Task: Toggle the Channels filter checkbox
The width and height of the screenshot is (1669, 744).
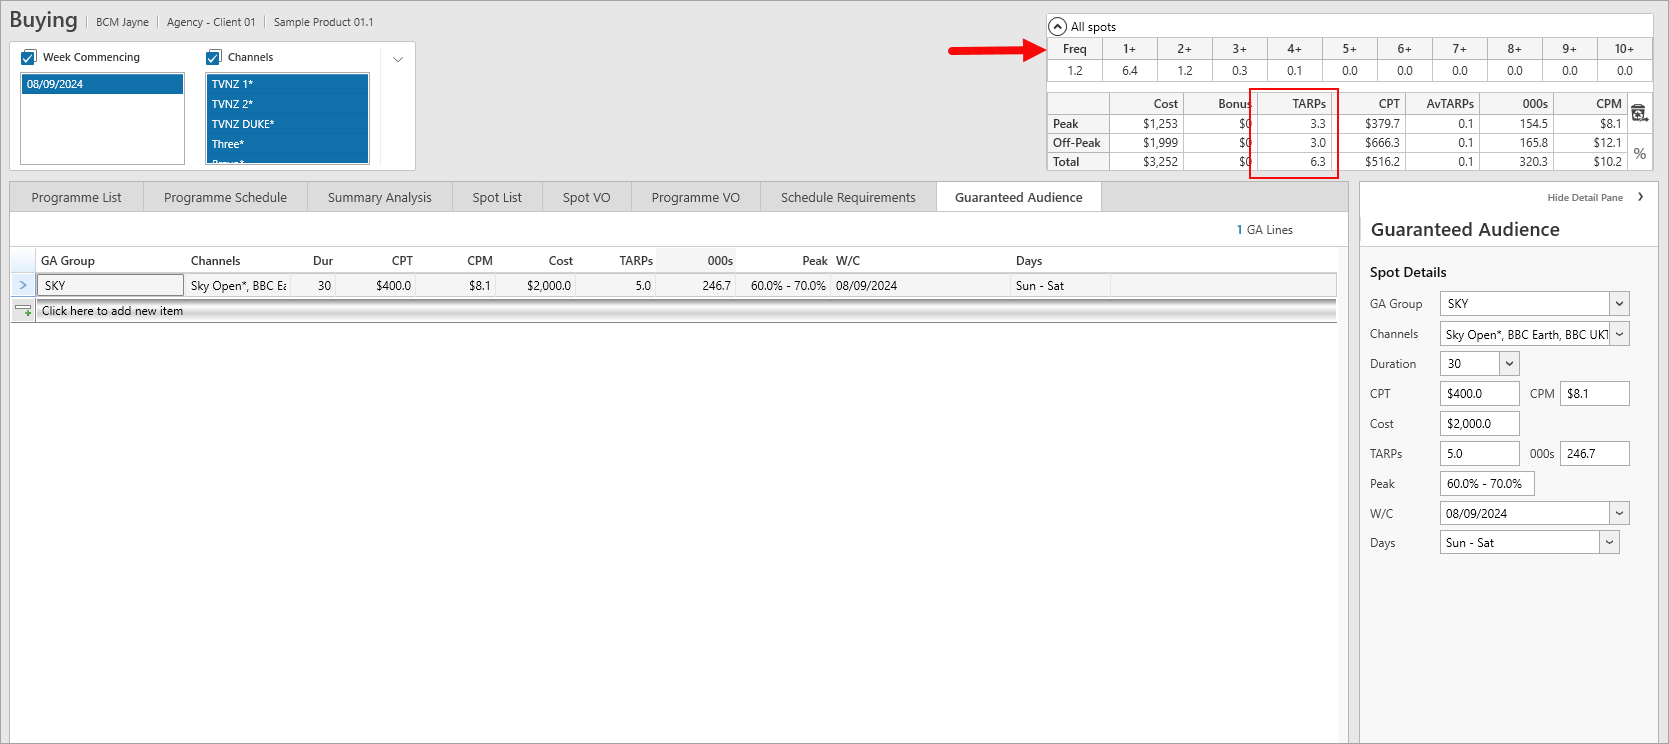Action: point(213,57)
